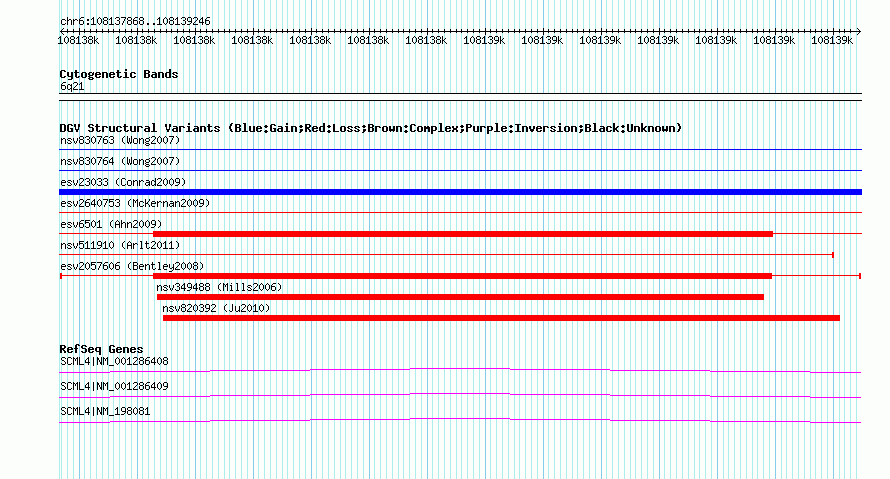Click the 6q21 cytogenetic band bar
Image resolution: width=890 pixels, height=479 pixels.
pos(460,97)
